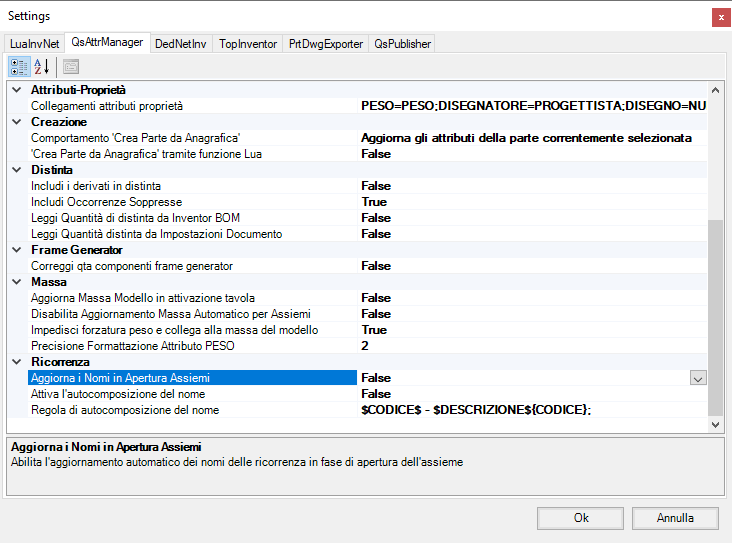The height and width of the screenshot is (543, 732).
Task: Close the Settings dialog
Action: (721, 18)
